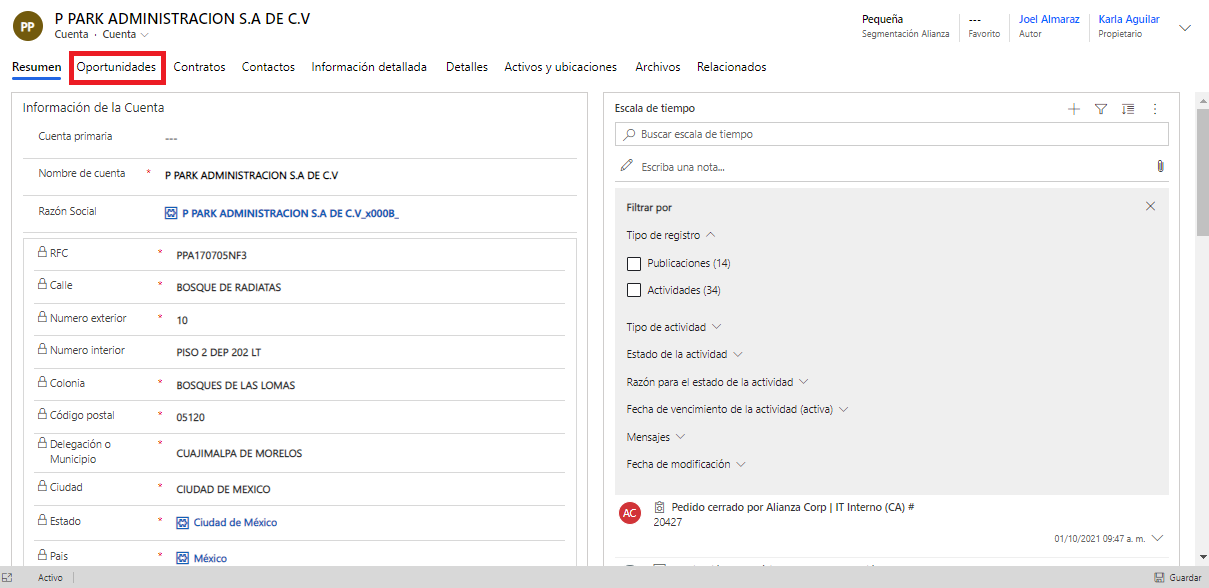Open the Oportunidades tab
This screenshot has height=588, width=1209.
tap(117, 67)
